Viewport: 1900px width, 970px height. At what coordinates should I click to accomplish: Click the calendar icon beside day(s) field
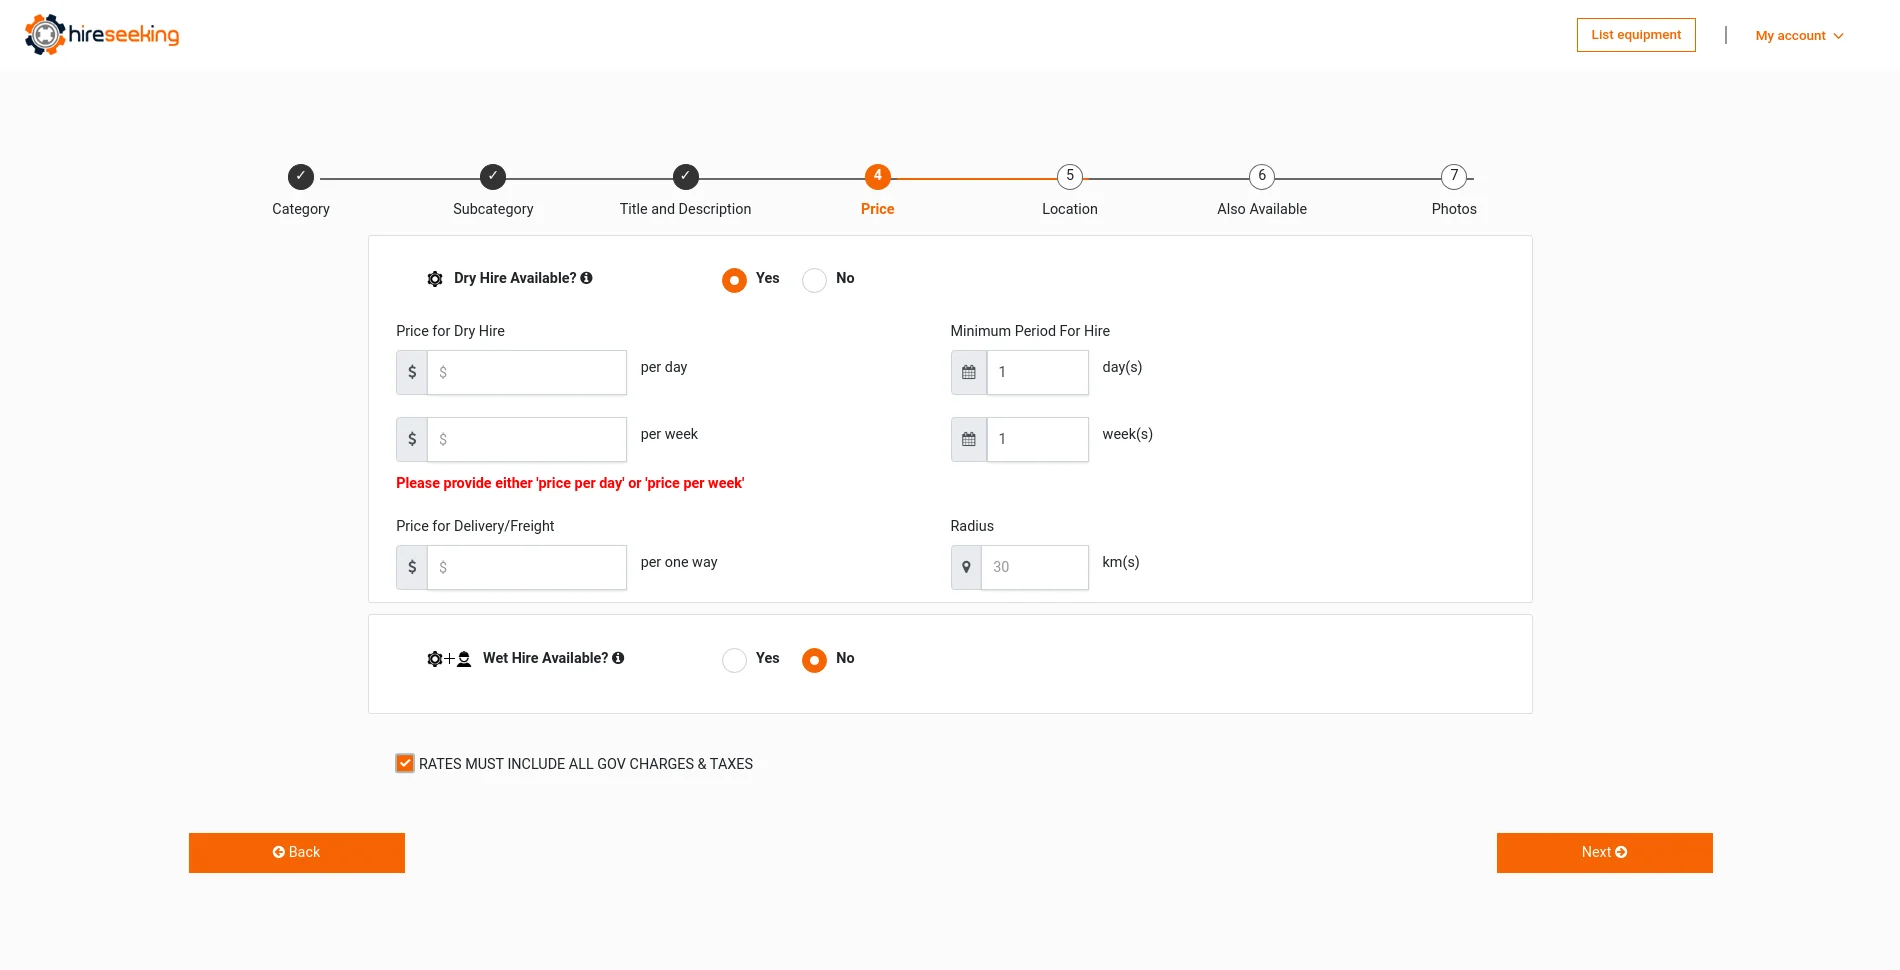pyautogui.click(x=968, y=372)
